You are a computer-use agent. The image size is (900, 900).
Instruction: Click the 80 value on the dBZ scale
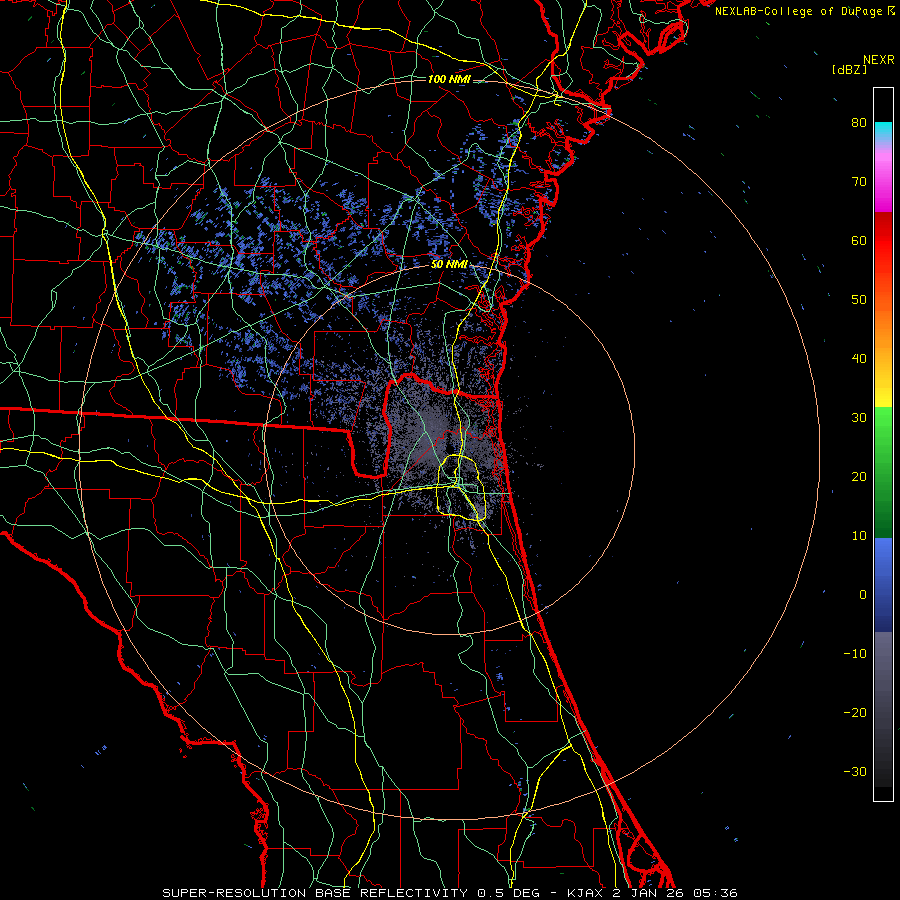coord(859,122)
